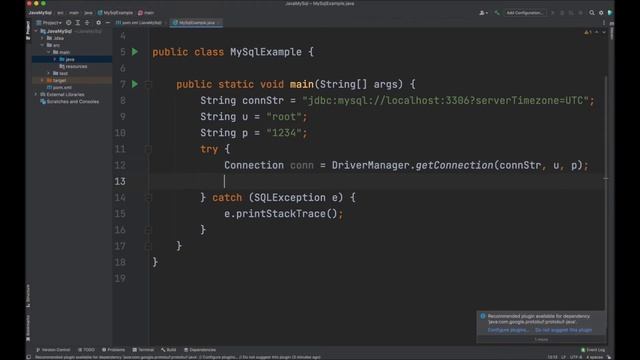Open Search Everywhere magnifier

591,13
